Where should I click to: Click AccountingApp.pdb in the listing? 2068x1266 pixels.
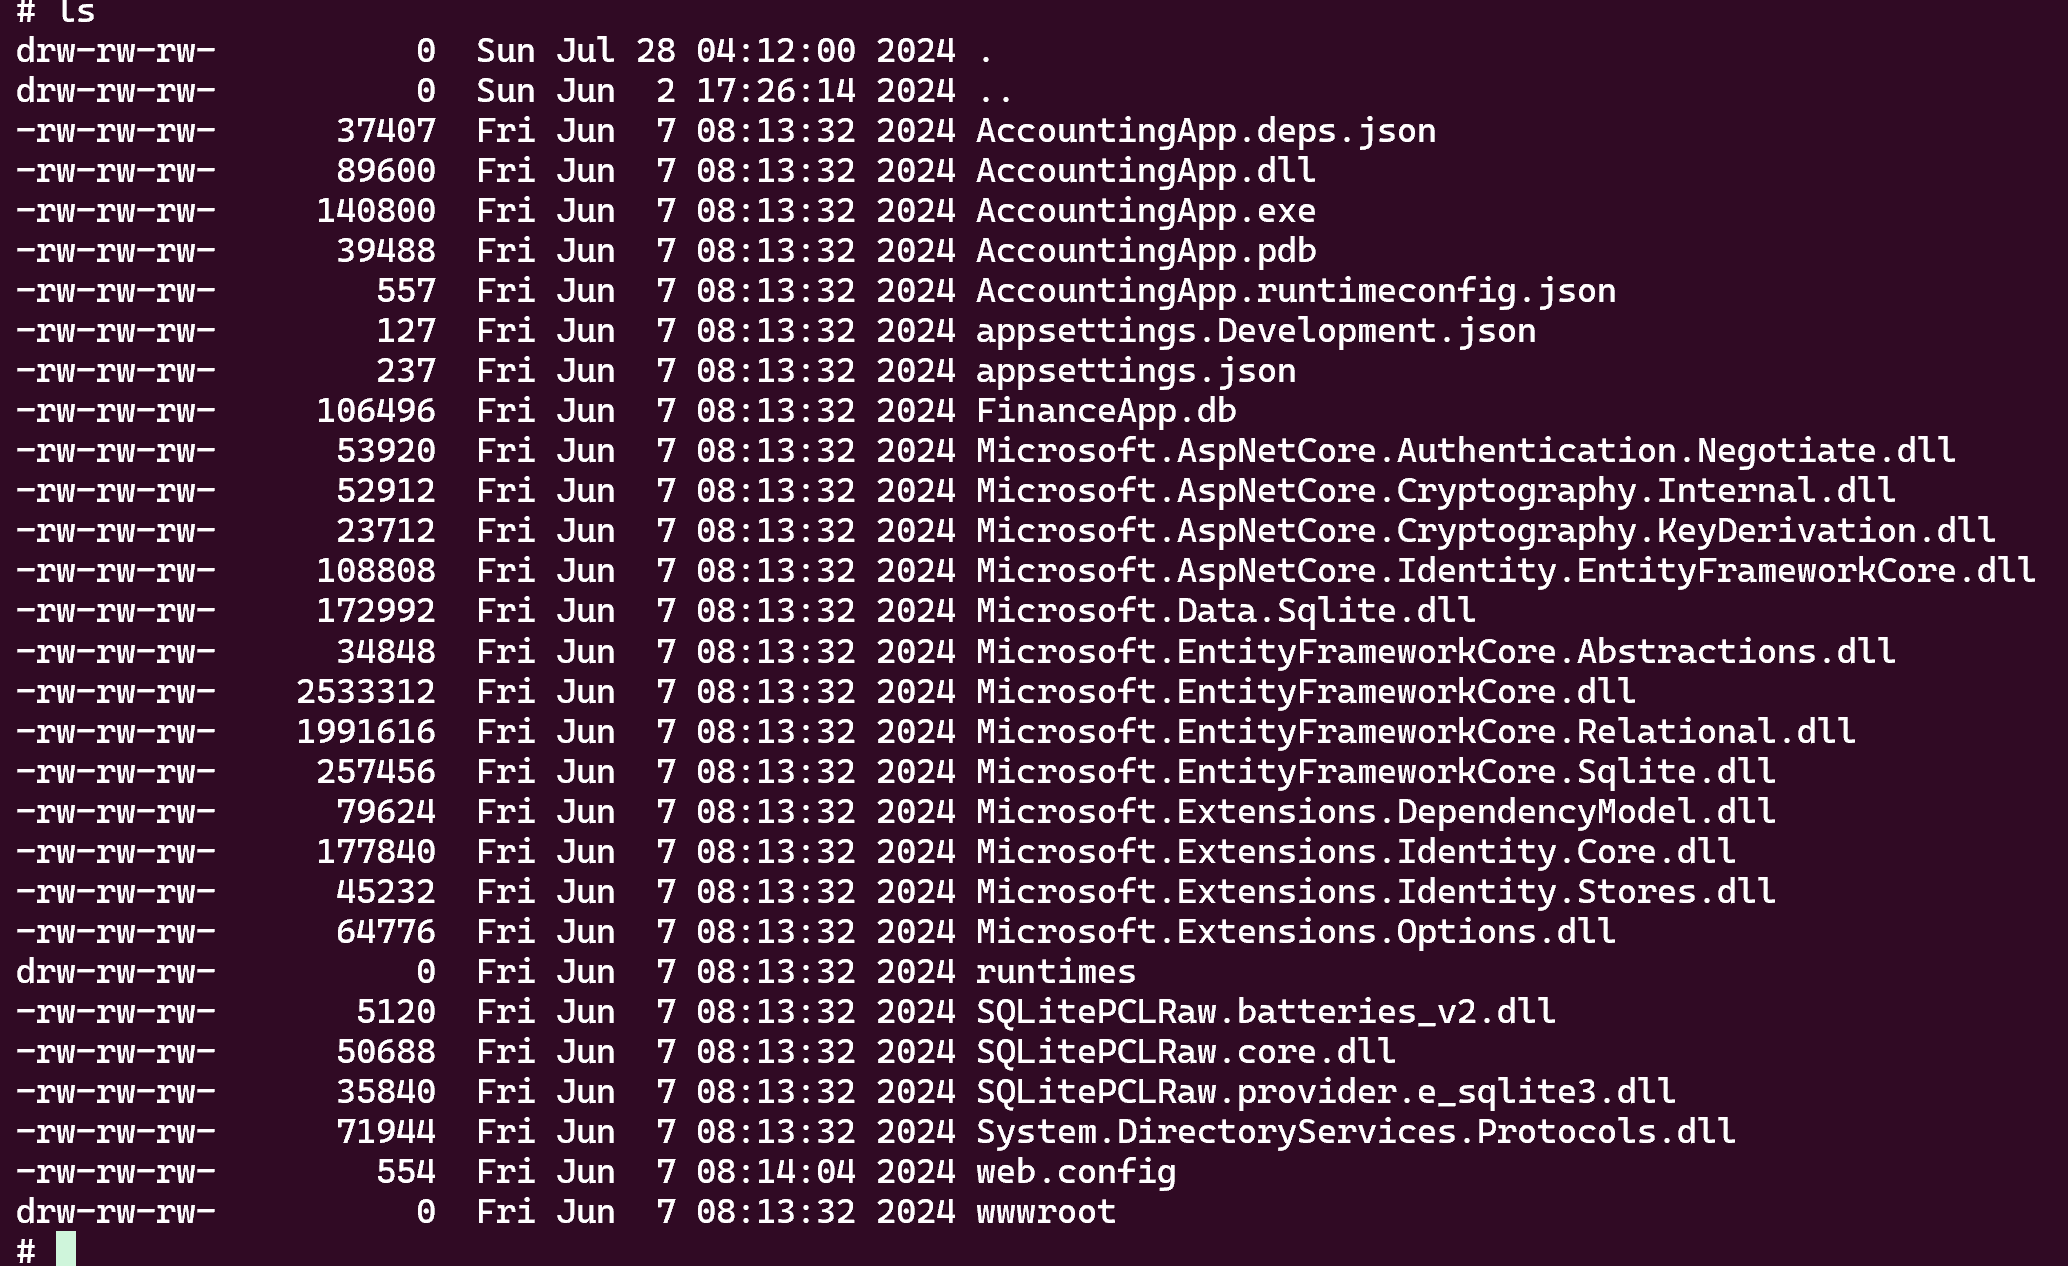(1146, 251)
